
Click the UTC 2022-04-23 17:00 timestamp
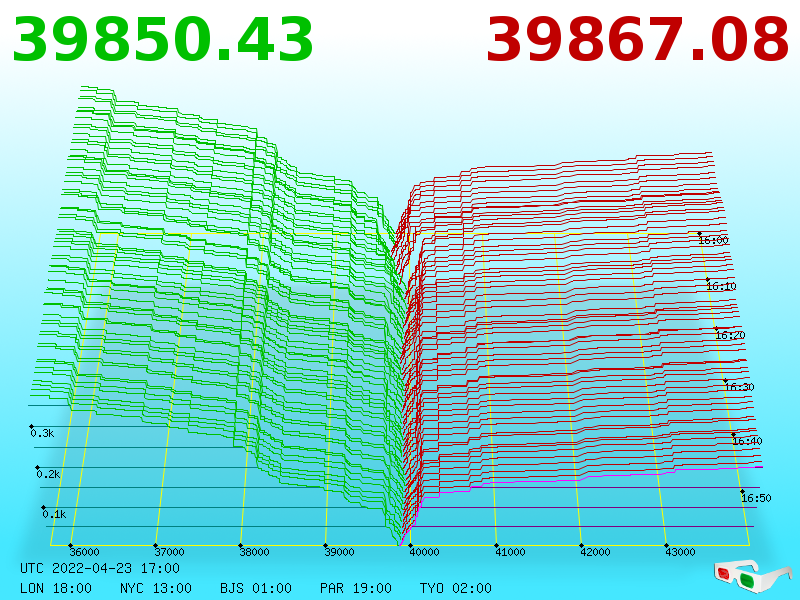(100, 568)
